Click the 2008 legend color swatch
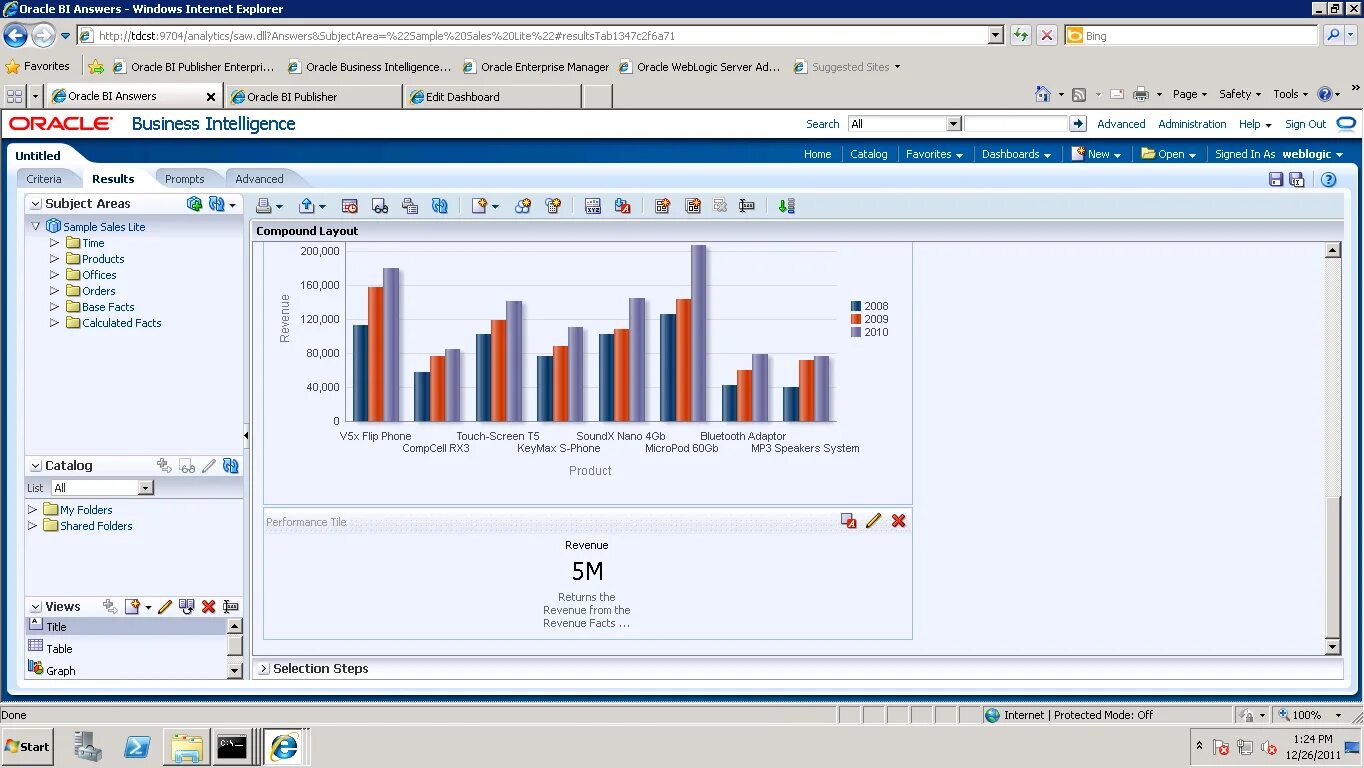This screenshot has width=1364, height=768. [x=856, y=307]
